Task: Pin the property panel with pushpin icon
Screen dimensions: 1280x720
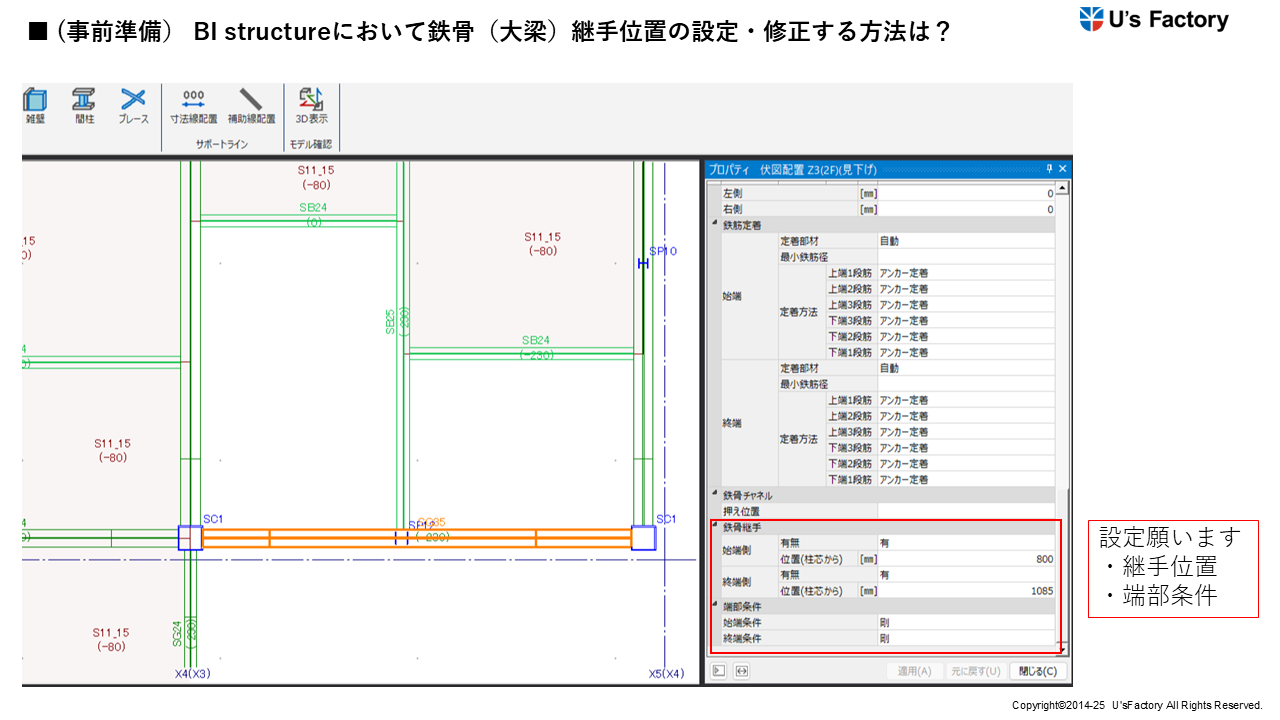Action: [1049, 169]
